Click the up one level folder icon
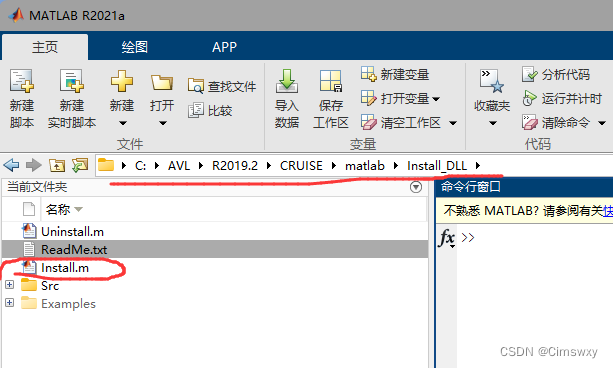Image resolution: width=613 pixels, height=368 pixels. click(x=57, y=165)
